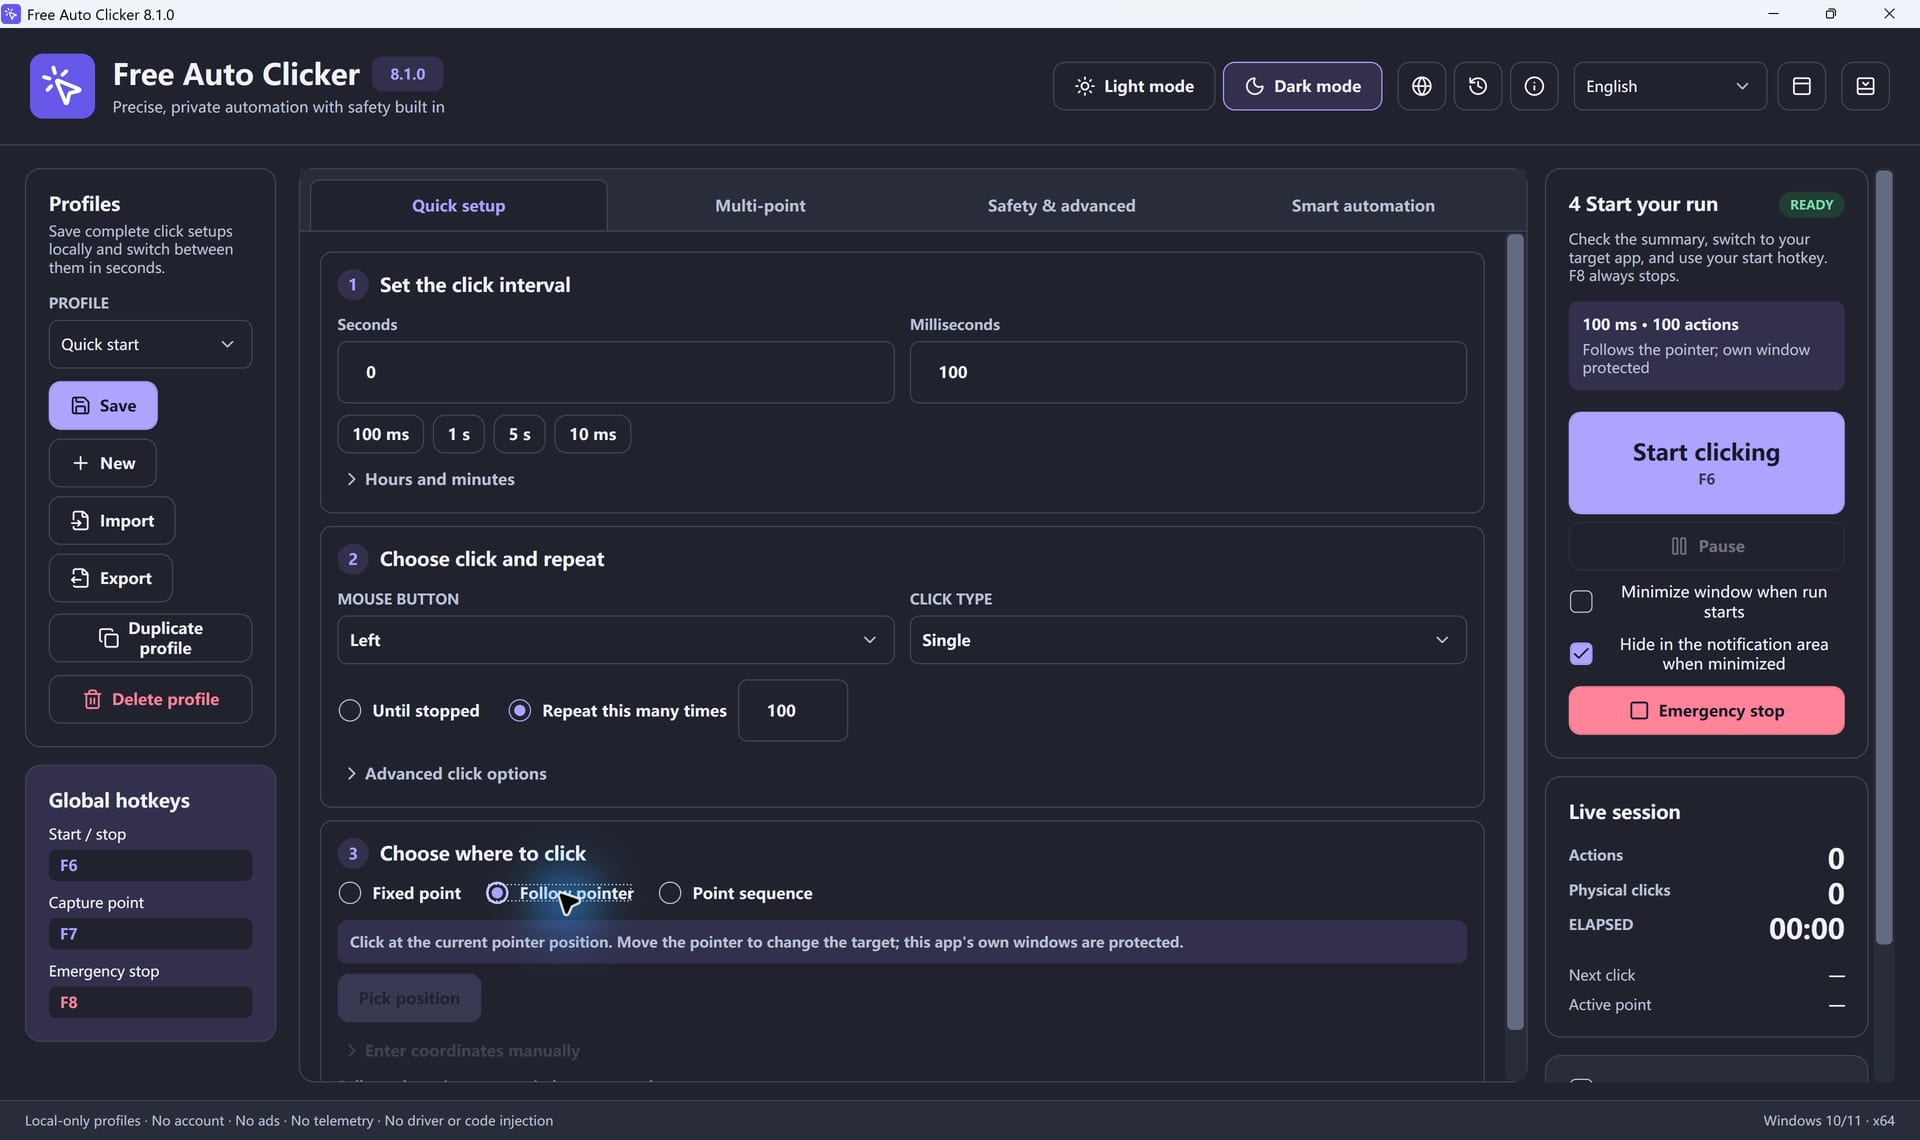Open the Click type Single dropdown
Screen dimensions: 1920x1140
click(1188, 640)
